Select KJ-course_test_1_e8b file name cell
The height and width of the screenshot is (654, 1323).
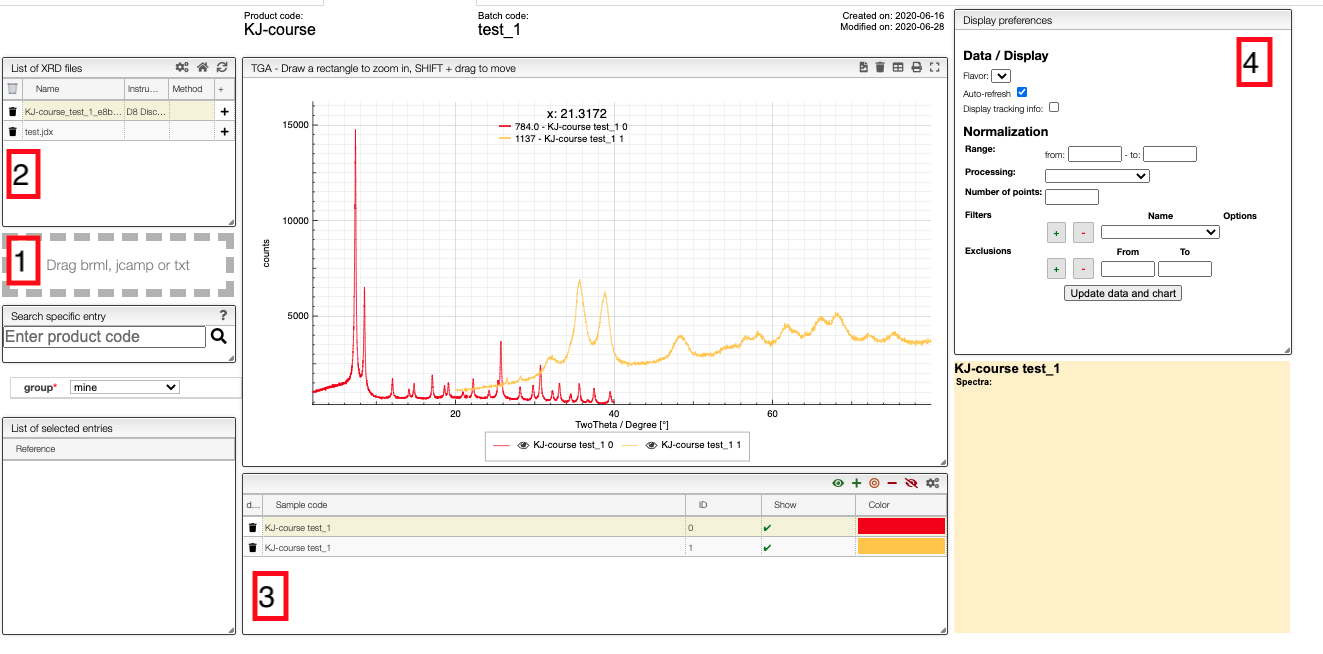click(x=73, y=112)
